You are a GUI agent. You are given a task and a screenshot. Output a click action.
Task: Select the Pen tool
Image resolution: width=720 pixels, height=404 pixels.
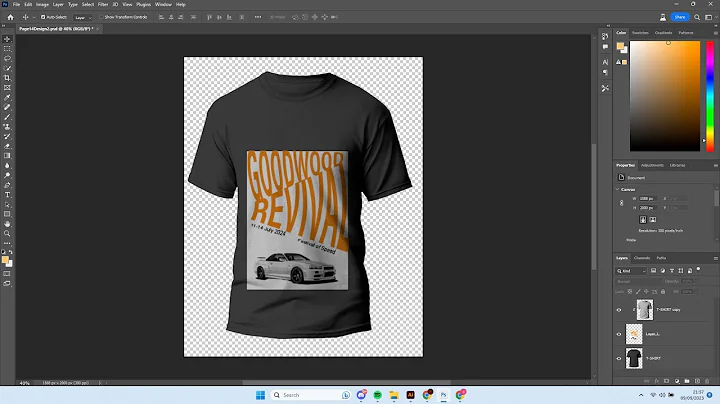(x=7, y=185)
